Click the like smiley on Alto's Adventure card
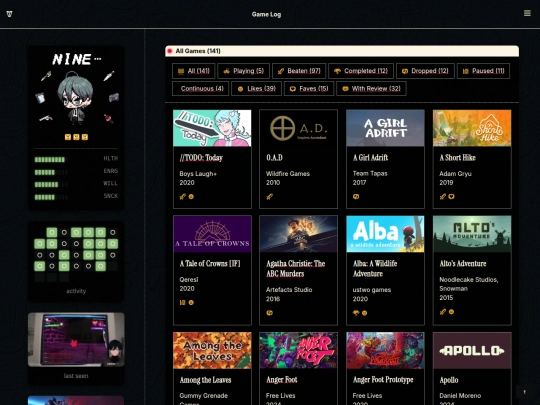Screen dimensions: 540x405 (x=451, y=312)
